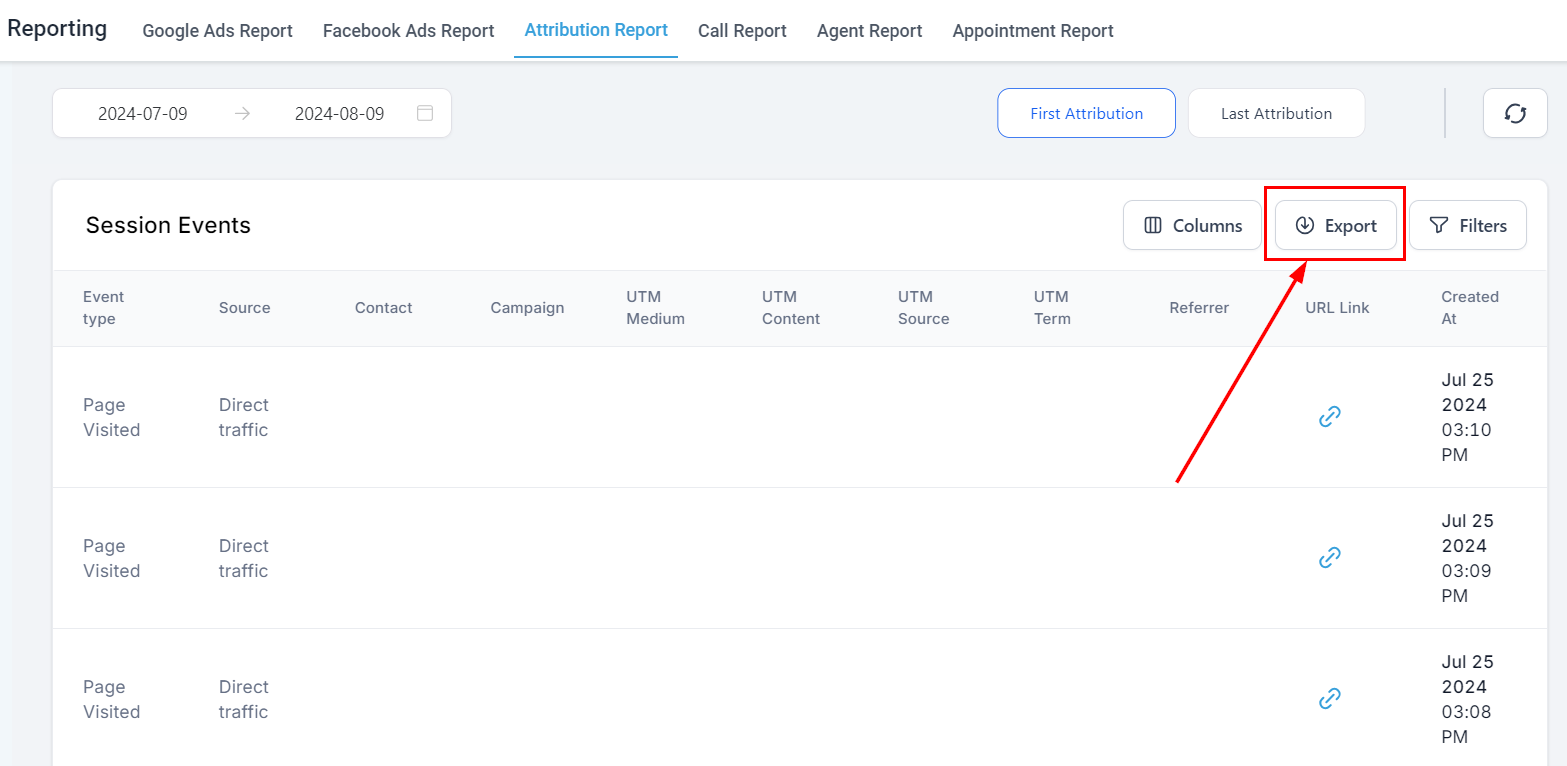This screenshot has width=1567, height=766.
Task: Click the Referrer column header
Action: tap(1199, 308)
